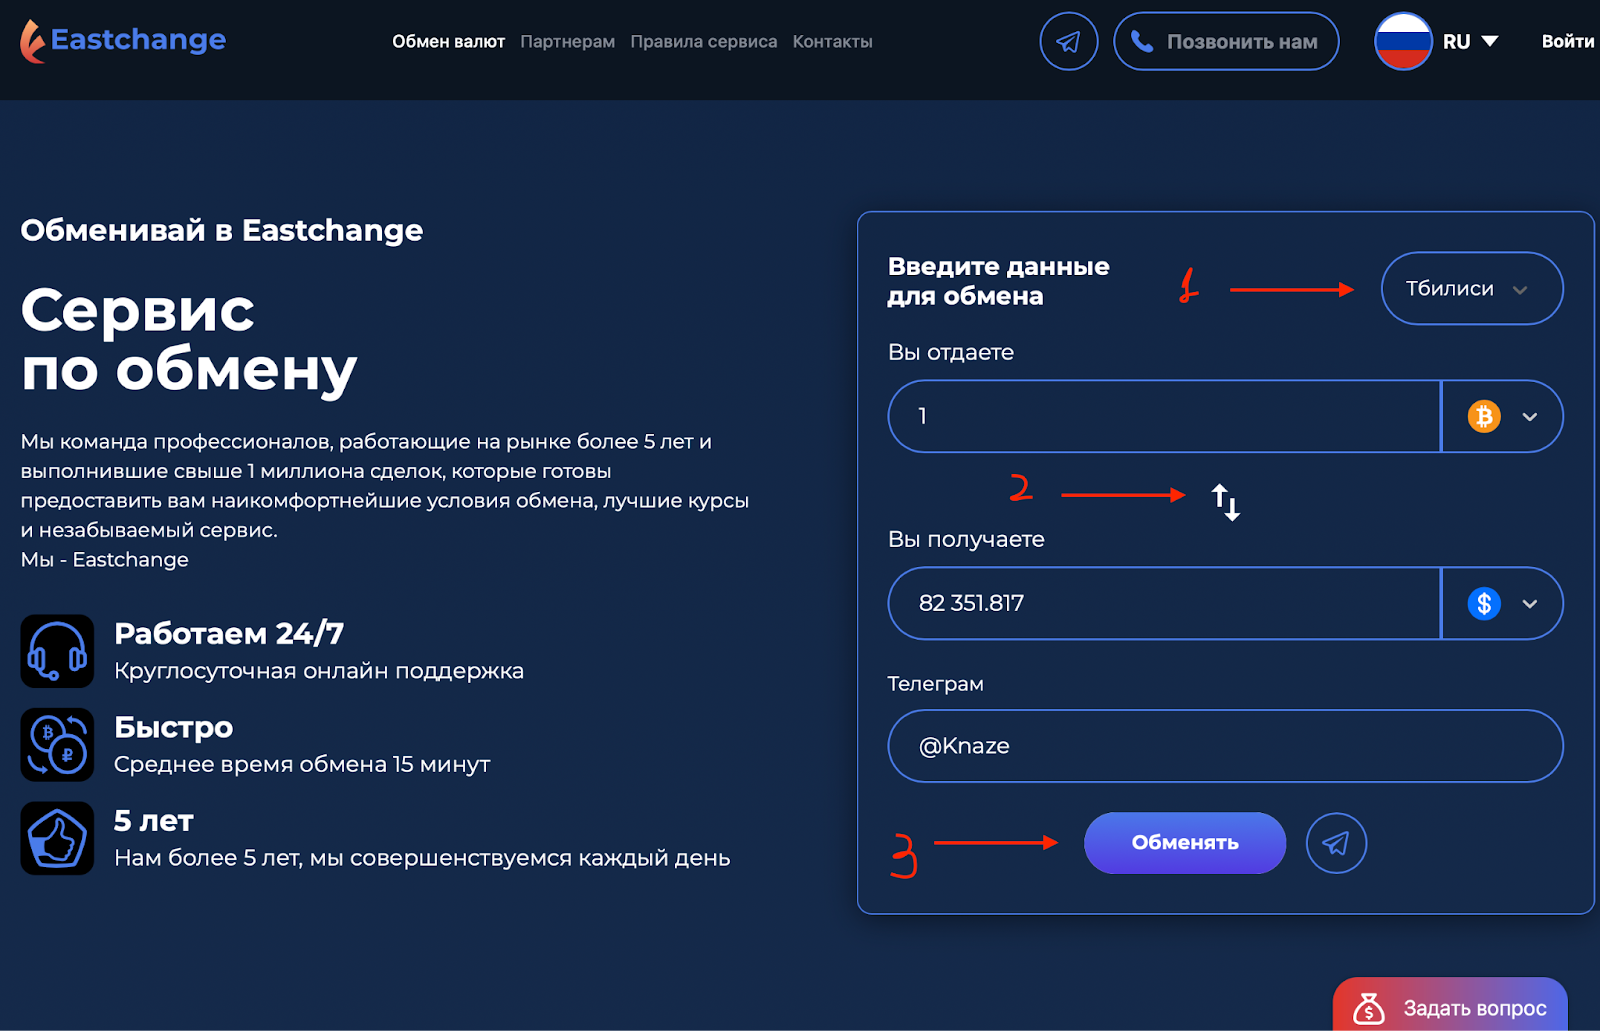This screenshot has height=1031, width=1600.
Task: Open the RU language selector arrow
Action: coord(1490,41)
